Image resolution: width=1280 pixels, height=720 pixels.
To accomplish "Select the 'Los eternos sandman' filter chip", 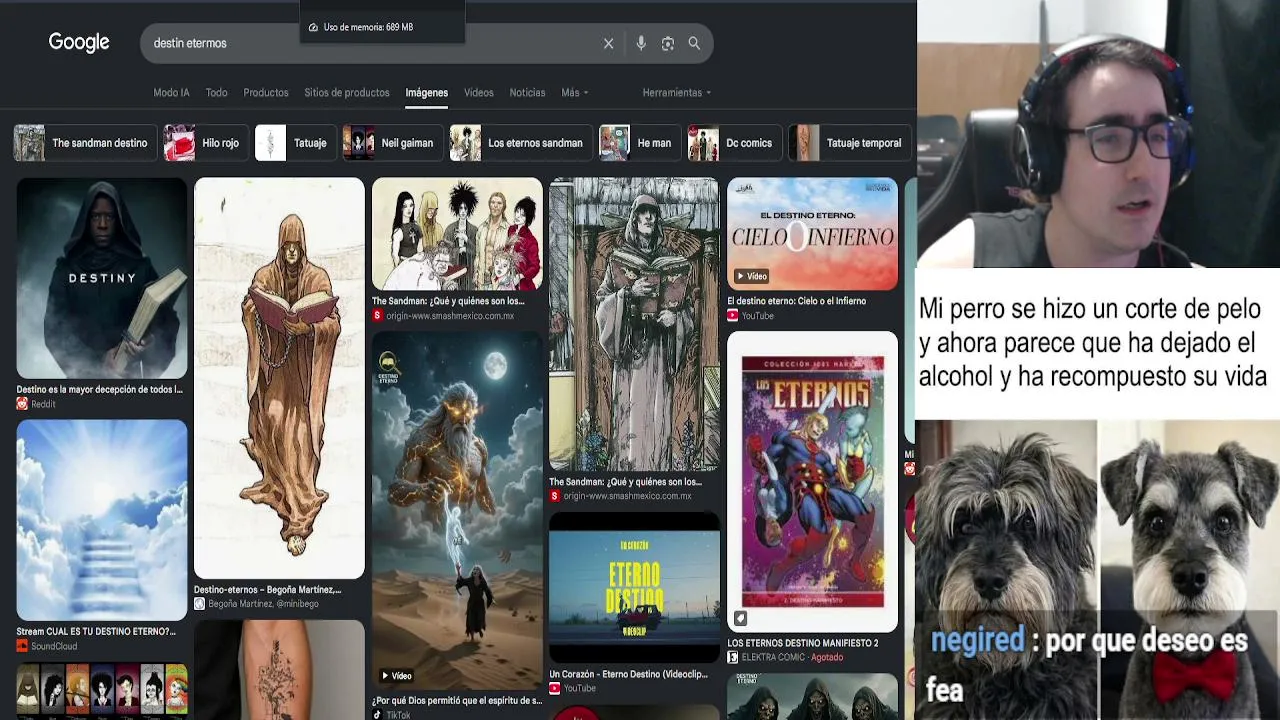I will click(x=521, y=143).
